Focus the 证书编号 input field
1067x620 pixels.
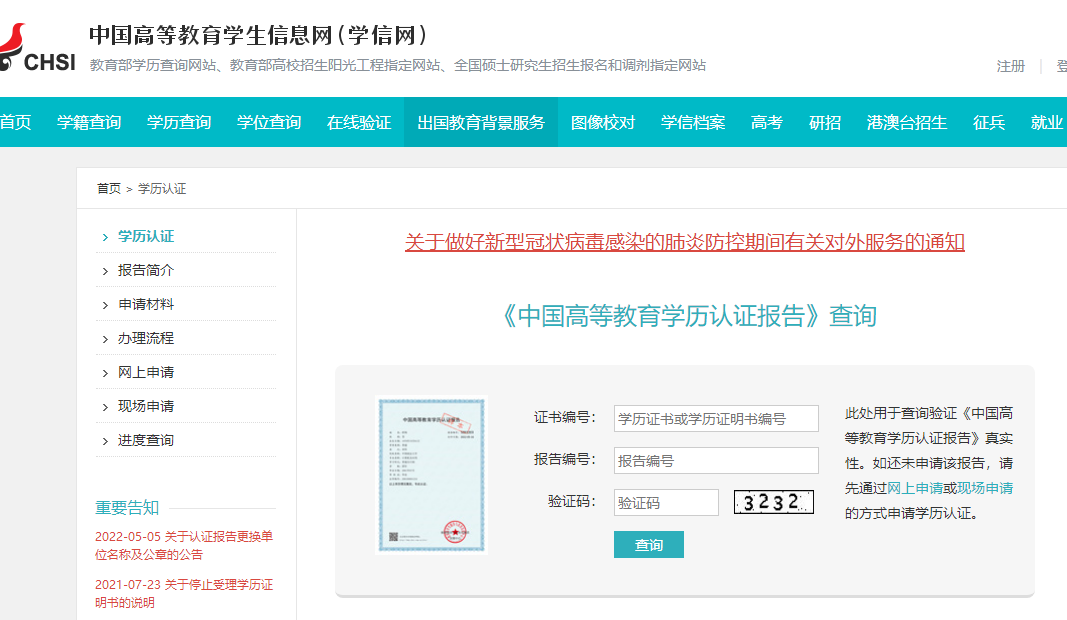click(x=716, y=418)
